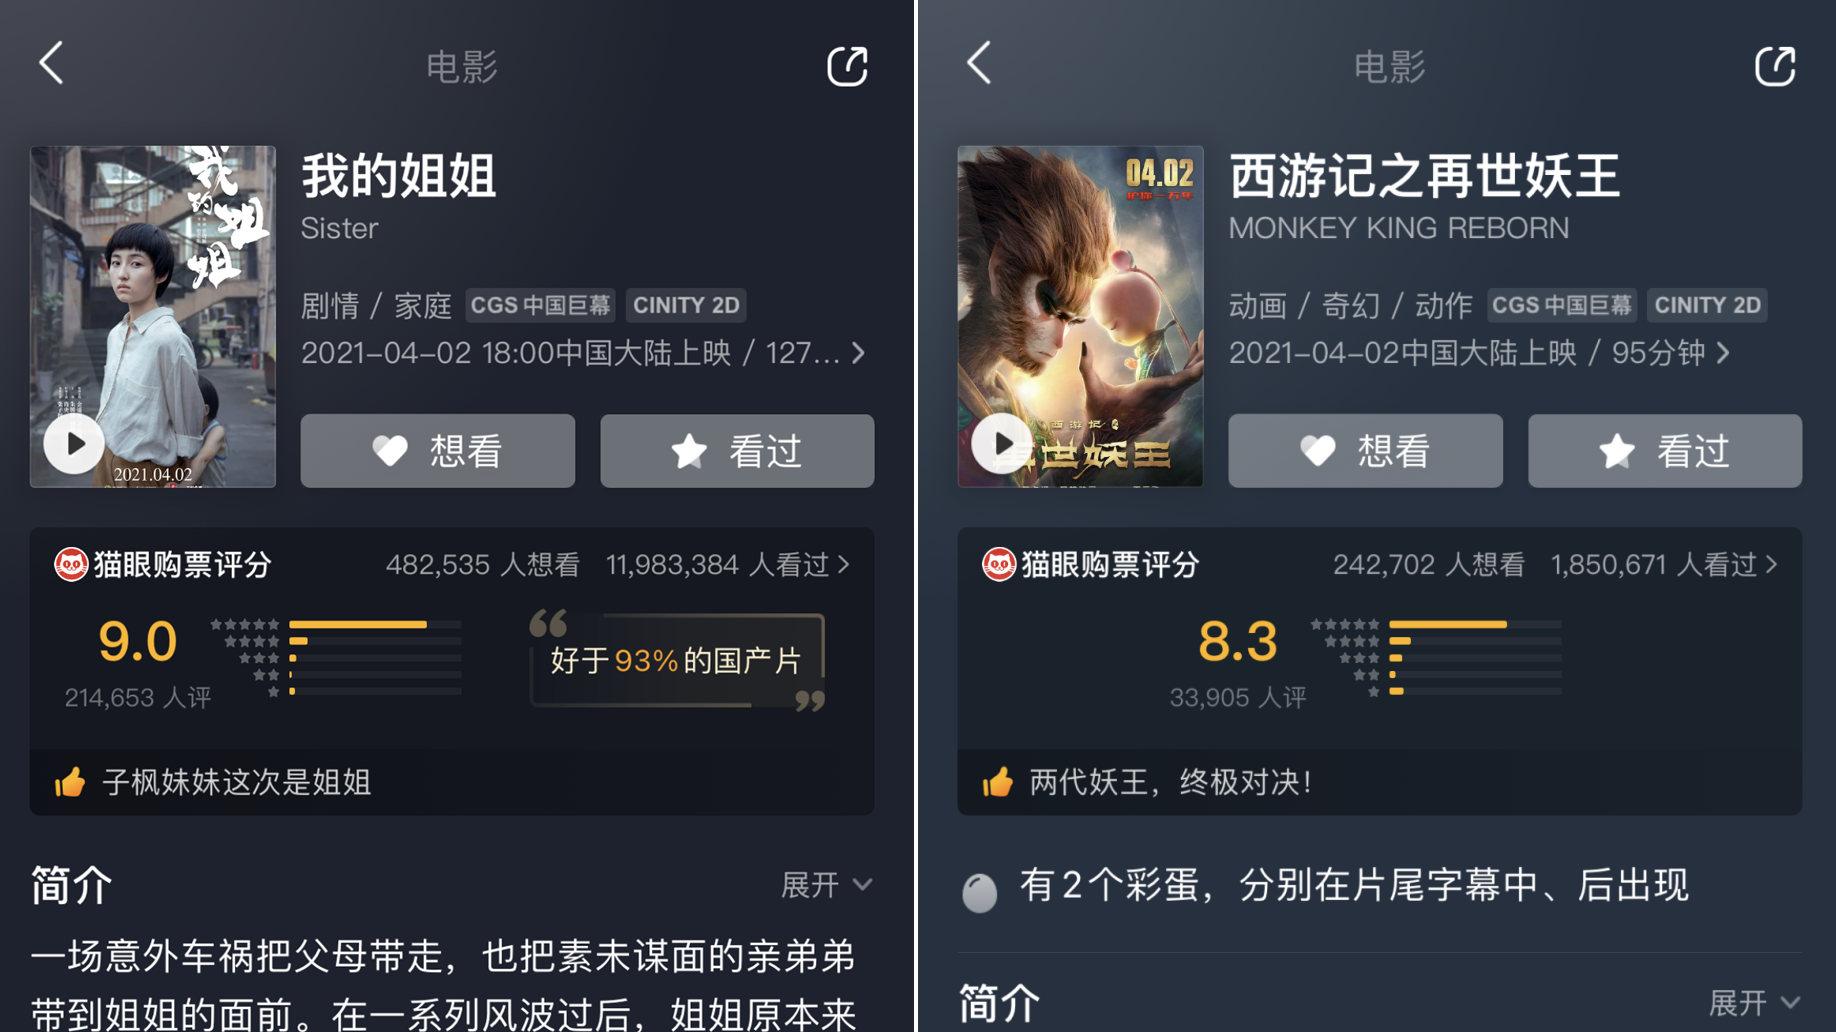Screen dimensions: 1836x1032
Task: Mark 我的姐姐 as 想看
Action: pyautogui.click(x=438, y=451)
